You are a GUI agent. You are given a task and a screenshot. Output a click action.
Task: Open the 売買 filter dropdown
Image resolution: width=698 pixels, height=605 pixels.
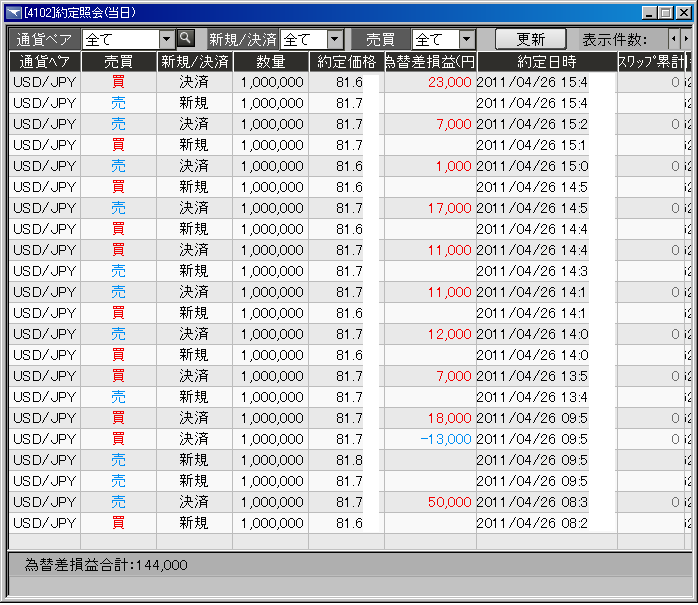[x=465, y=40]
